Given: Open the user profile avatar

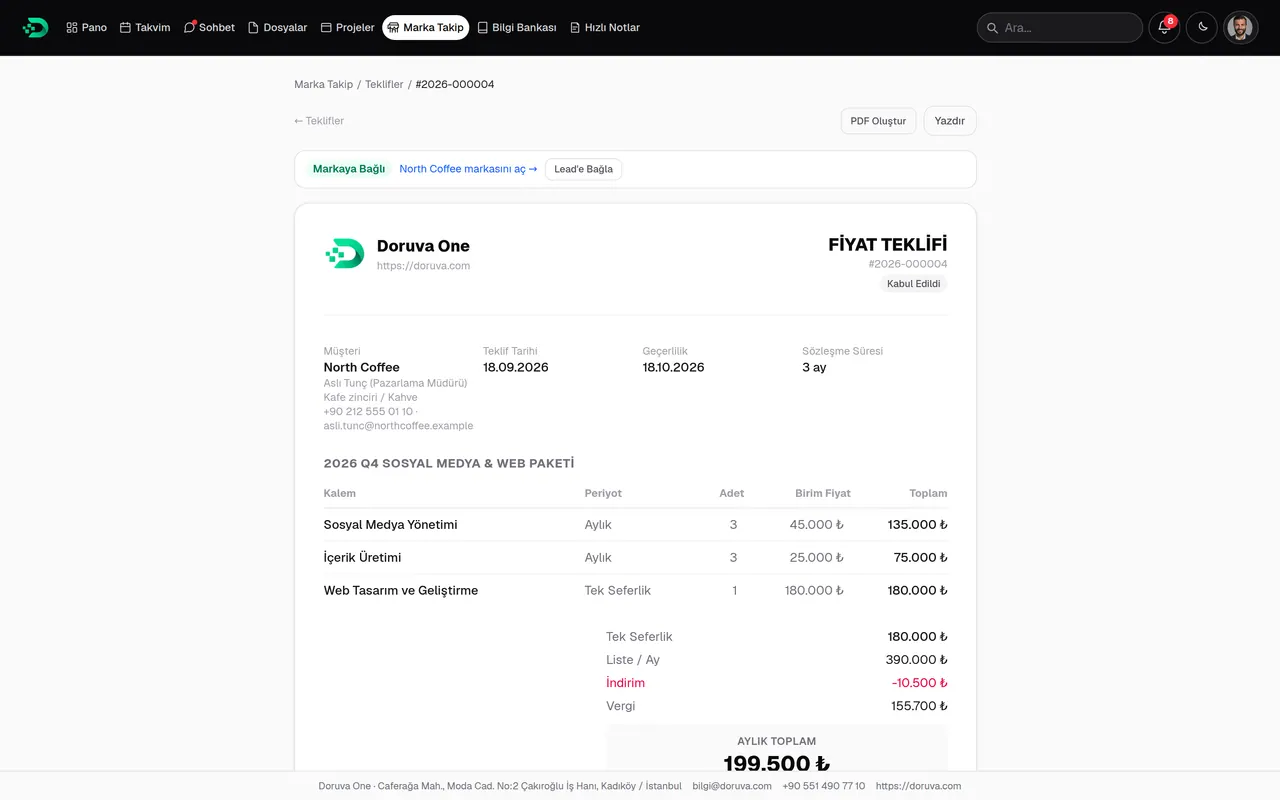Looking at the screenshot, I should (x=1241, y=27).
